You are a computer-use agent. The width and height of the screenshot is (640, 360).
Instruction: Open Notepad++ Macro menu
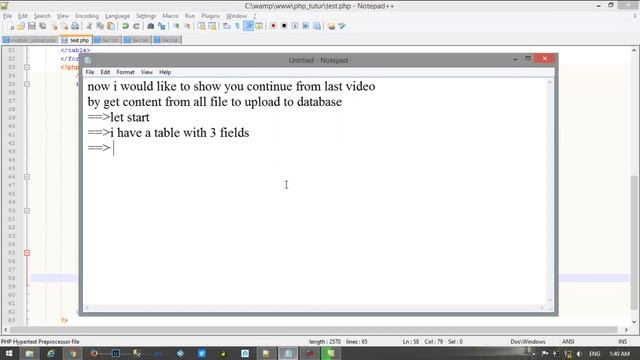[170, 16]
